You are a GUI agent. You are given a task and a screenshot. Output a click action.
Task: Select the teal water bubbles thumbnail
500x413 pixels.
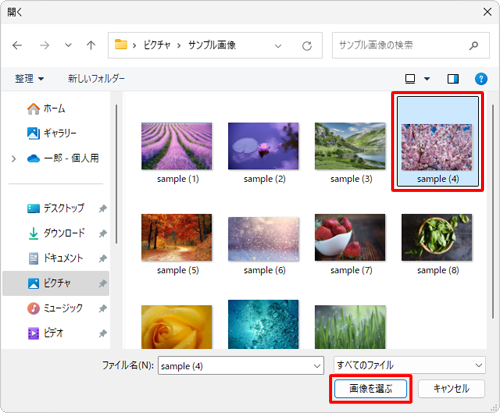coord(263,324)
